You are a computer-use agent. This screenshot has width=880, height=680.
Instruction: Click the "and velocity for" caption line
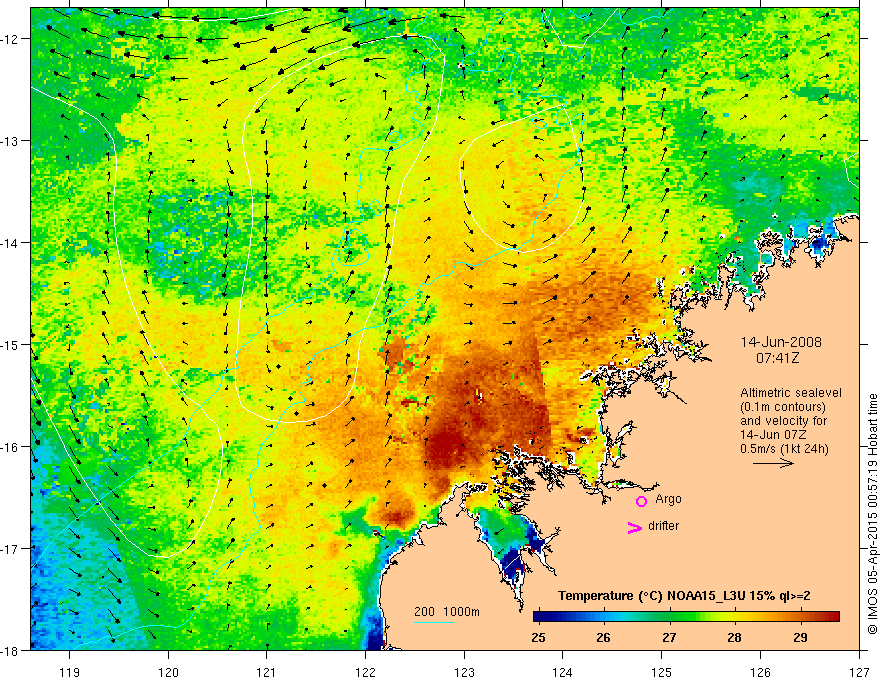point(783,421)
